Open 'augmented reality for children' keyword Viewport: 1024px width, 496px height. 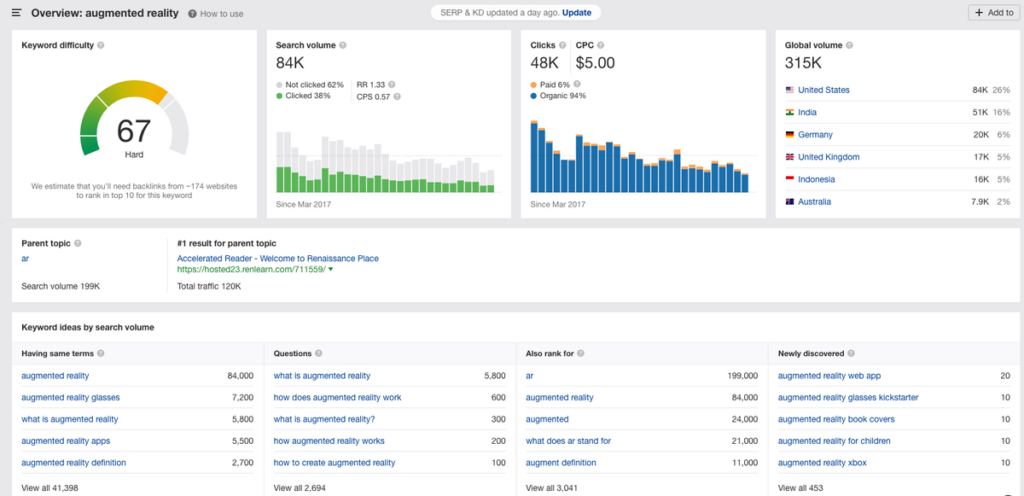[834, 441]
